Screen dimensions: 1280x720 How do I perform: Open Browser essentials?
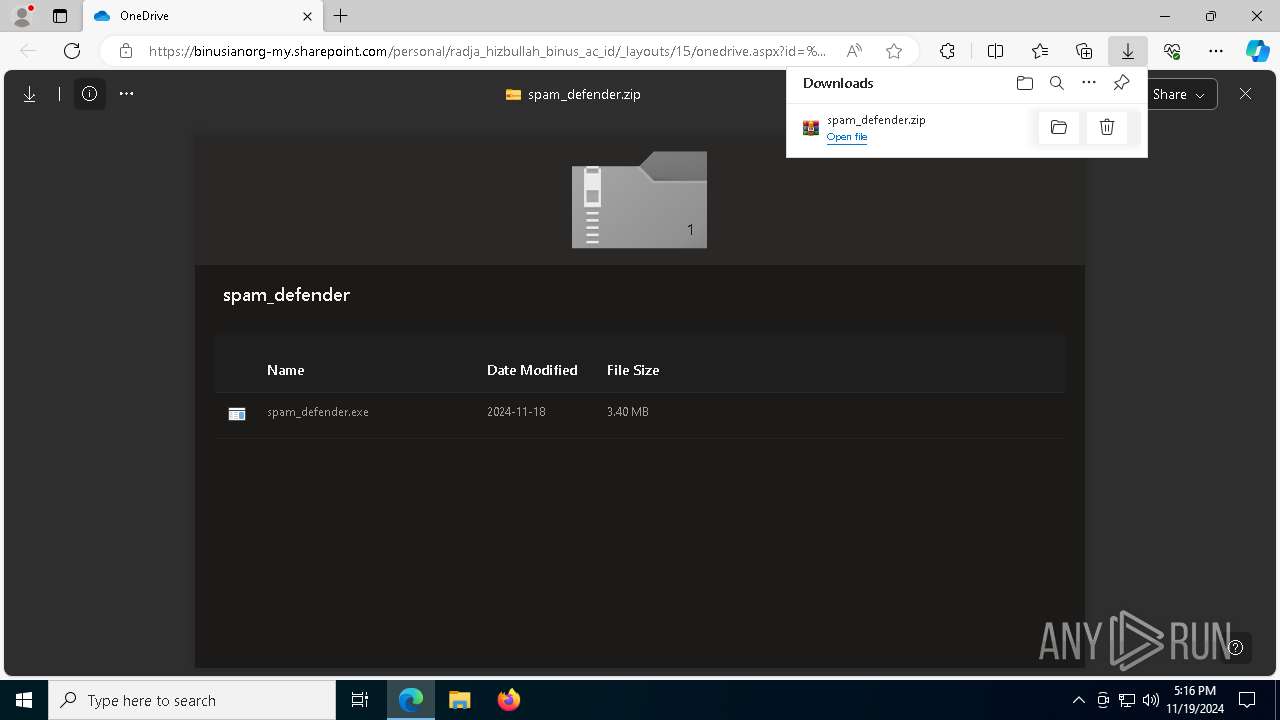tap(1172, 51)
